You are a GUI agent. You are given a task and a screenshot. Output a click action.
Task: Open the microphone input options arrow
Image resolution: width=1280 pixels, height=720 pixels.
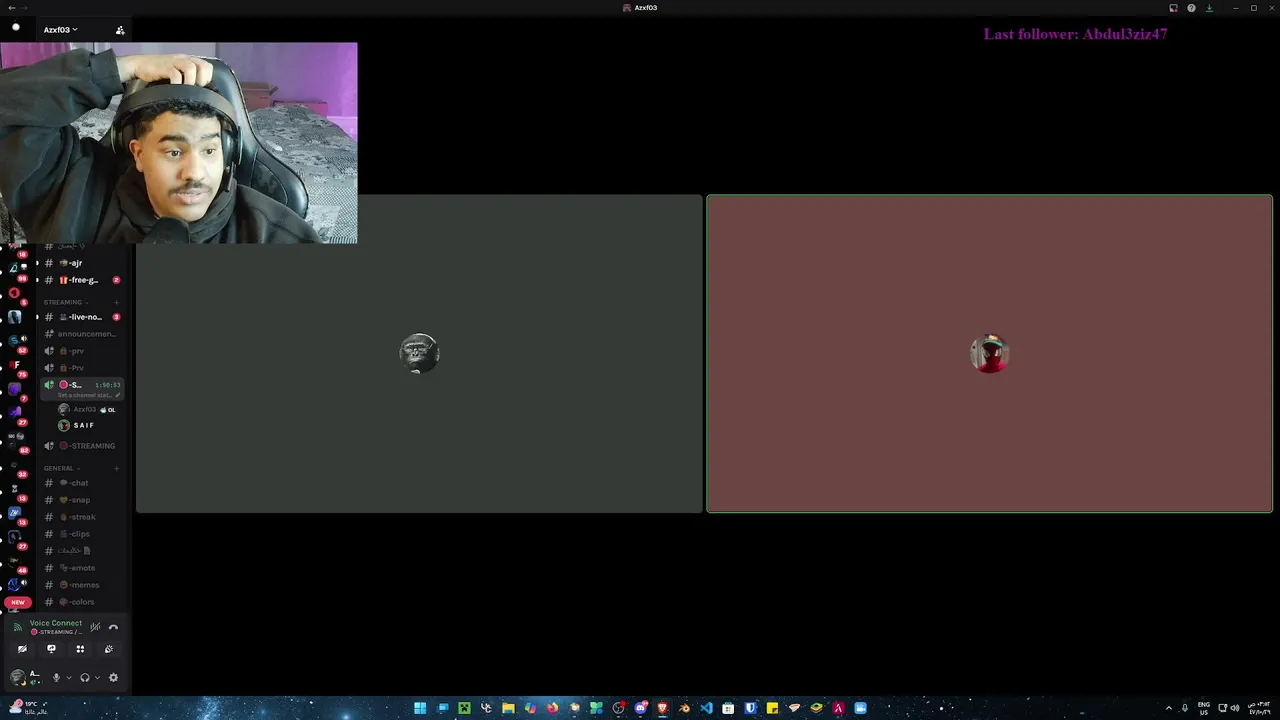(68, 677)
